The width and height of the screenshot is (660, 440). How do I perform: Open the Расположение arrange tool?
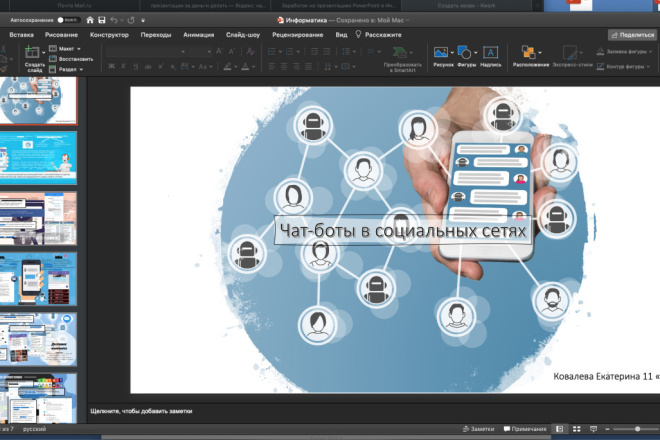tap(530, 57)
